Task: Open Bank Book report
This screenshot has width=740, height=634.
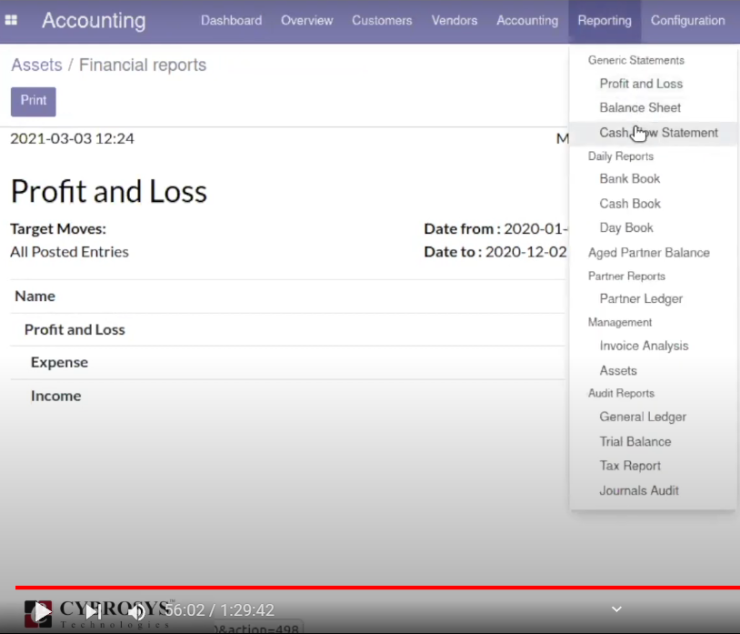Action: 630,179
